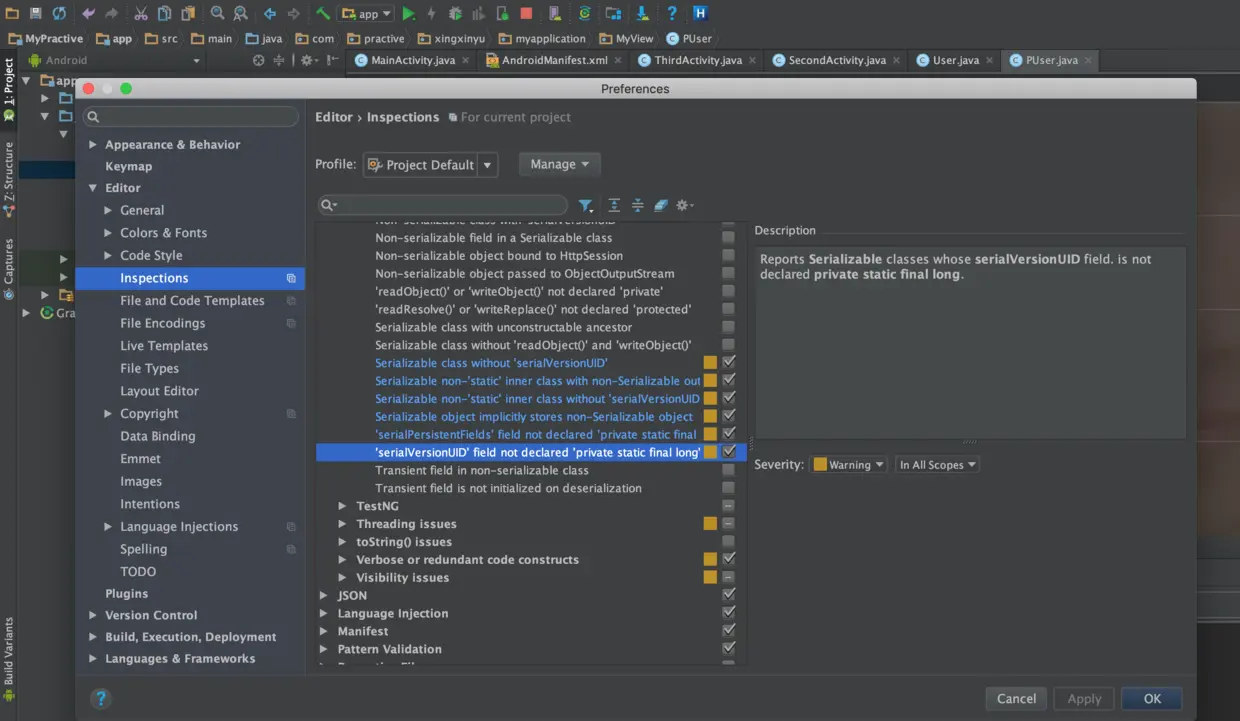The height and width of the screenshot is (721, 1240).
Task: Toggle the Manifest inspections checkbox
Action: pyautogui.click(x=729, y=630)
